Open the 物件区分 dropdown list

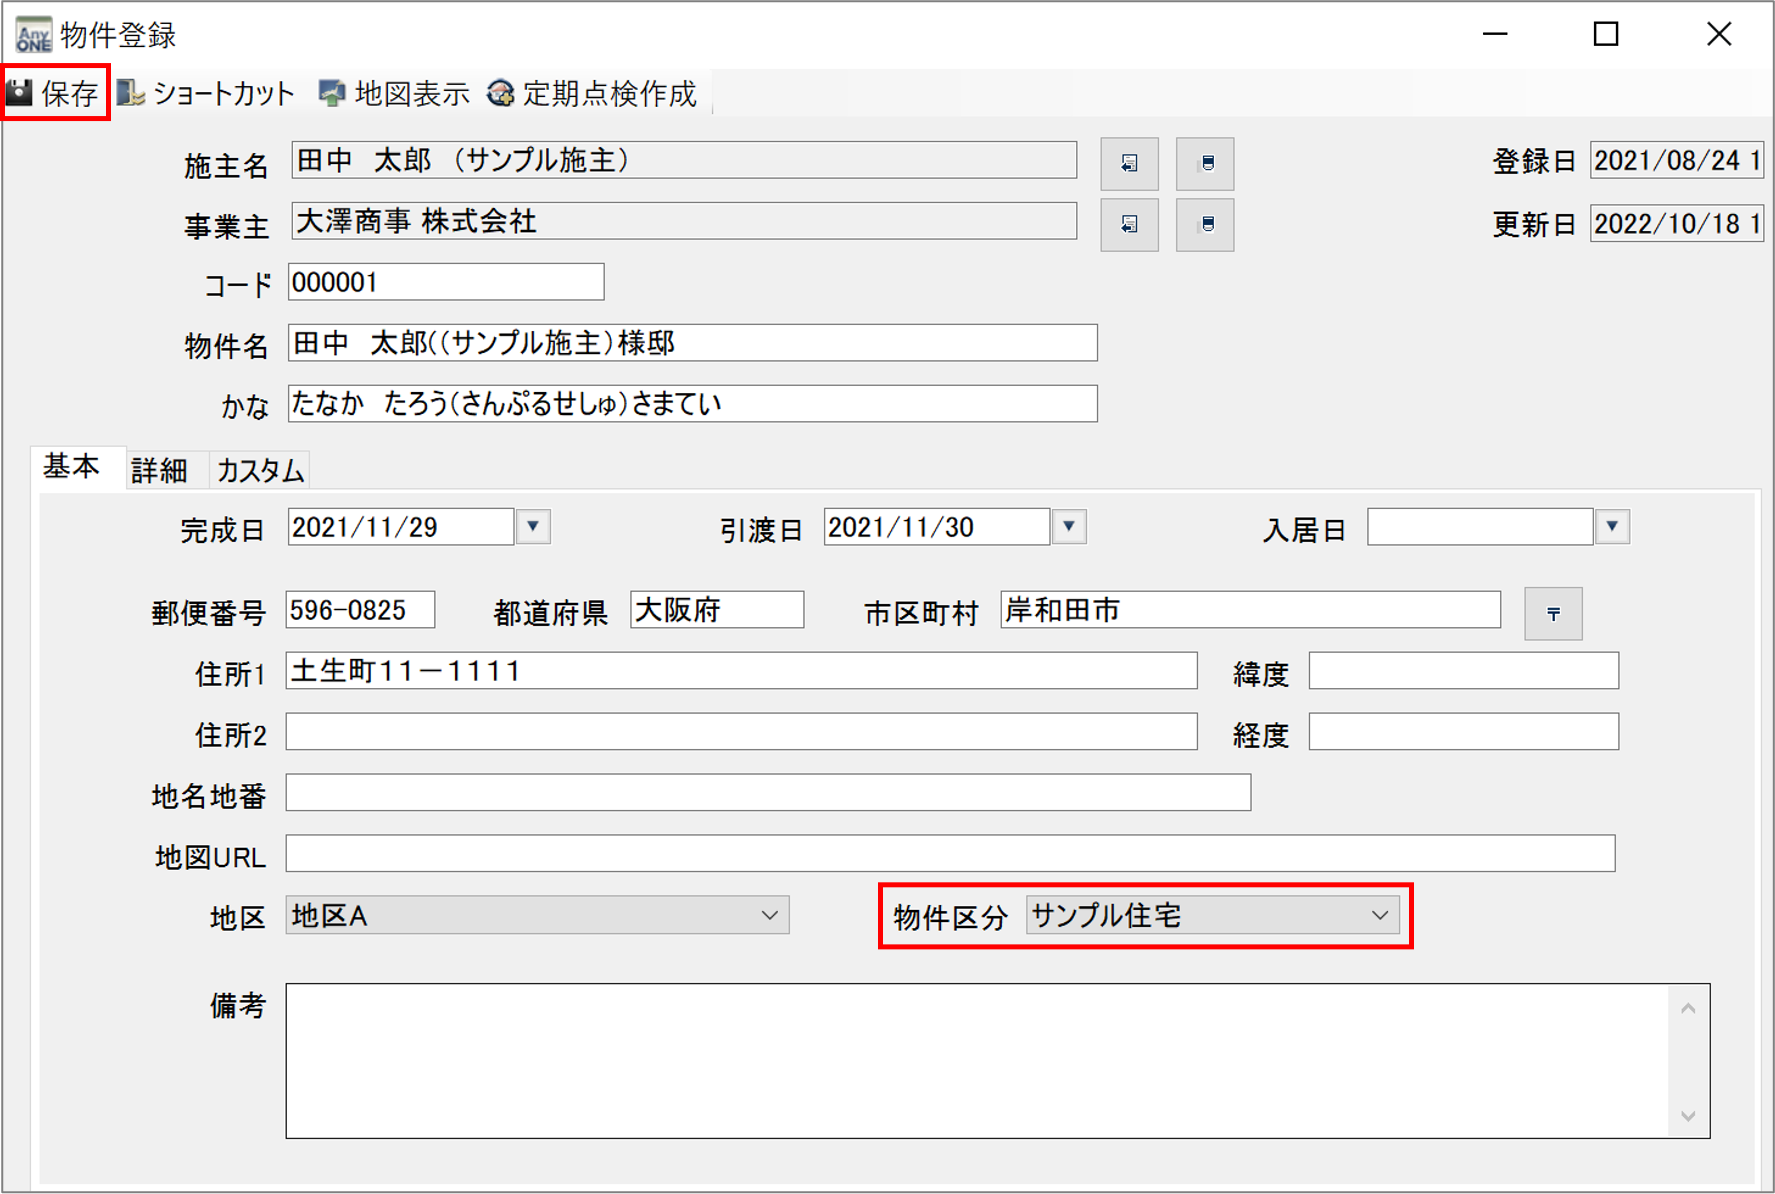(1380, 915)
